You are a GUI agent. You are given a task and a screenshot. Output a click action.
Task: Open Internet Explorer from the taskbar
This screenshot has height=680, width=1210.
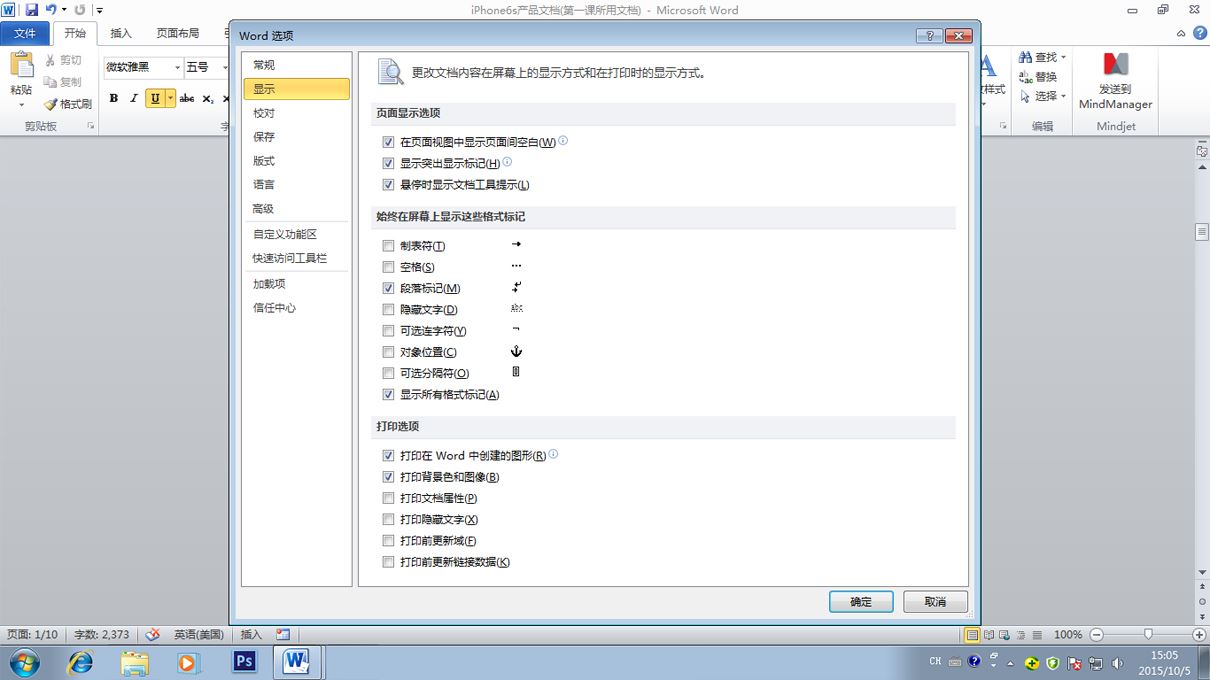pyautogui.click(x=81, y=662)
